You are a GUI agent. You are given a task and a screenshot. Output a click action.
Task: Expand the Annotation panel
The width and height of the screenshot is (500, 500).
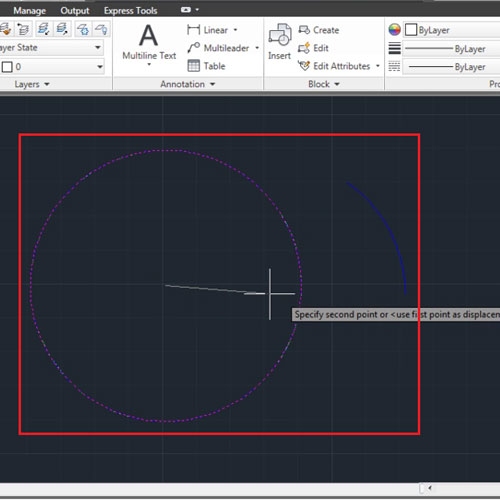click(x=188, y=84)
